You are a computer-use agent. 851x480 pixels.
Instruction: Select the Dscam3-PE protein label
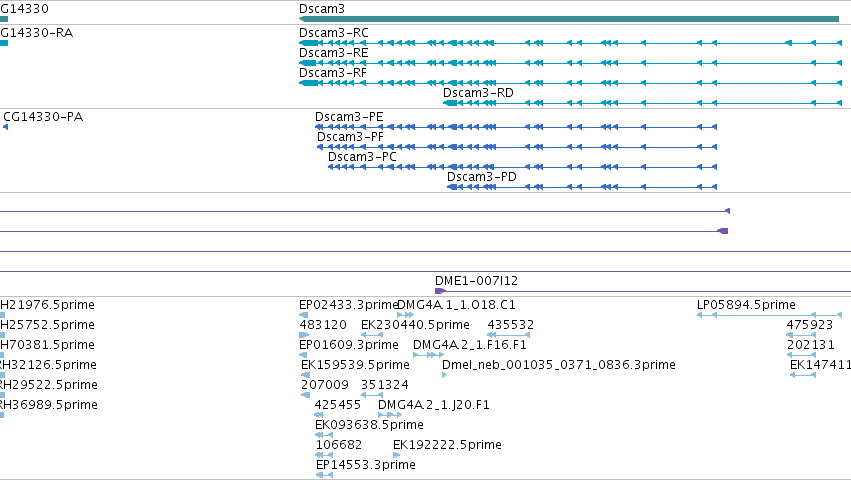(349, 117)
